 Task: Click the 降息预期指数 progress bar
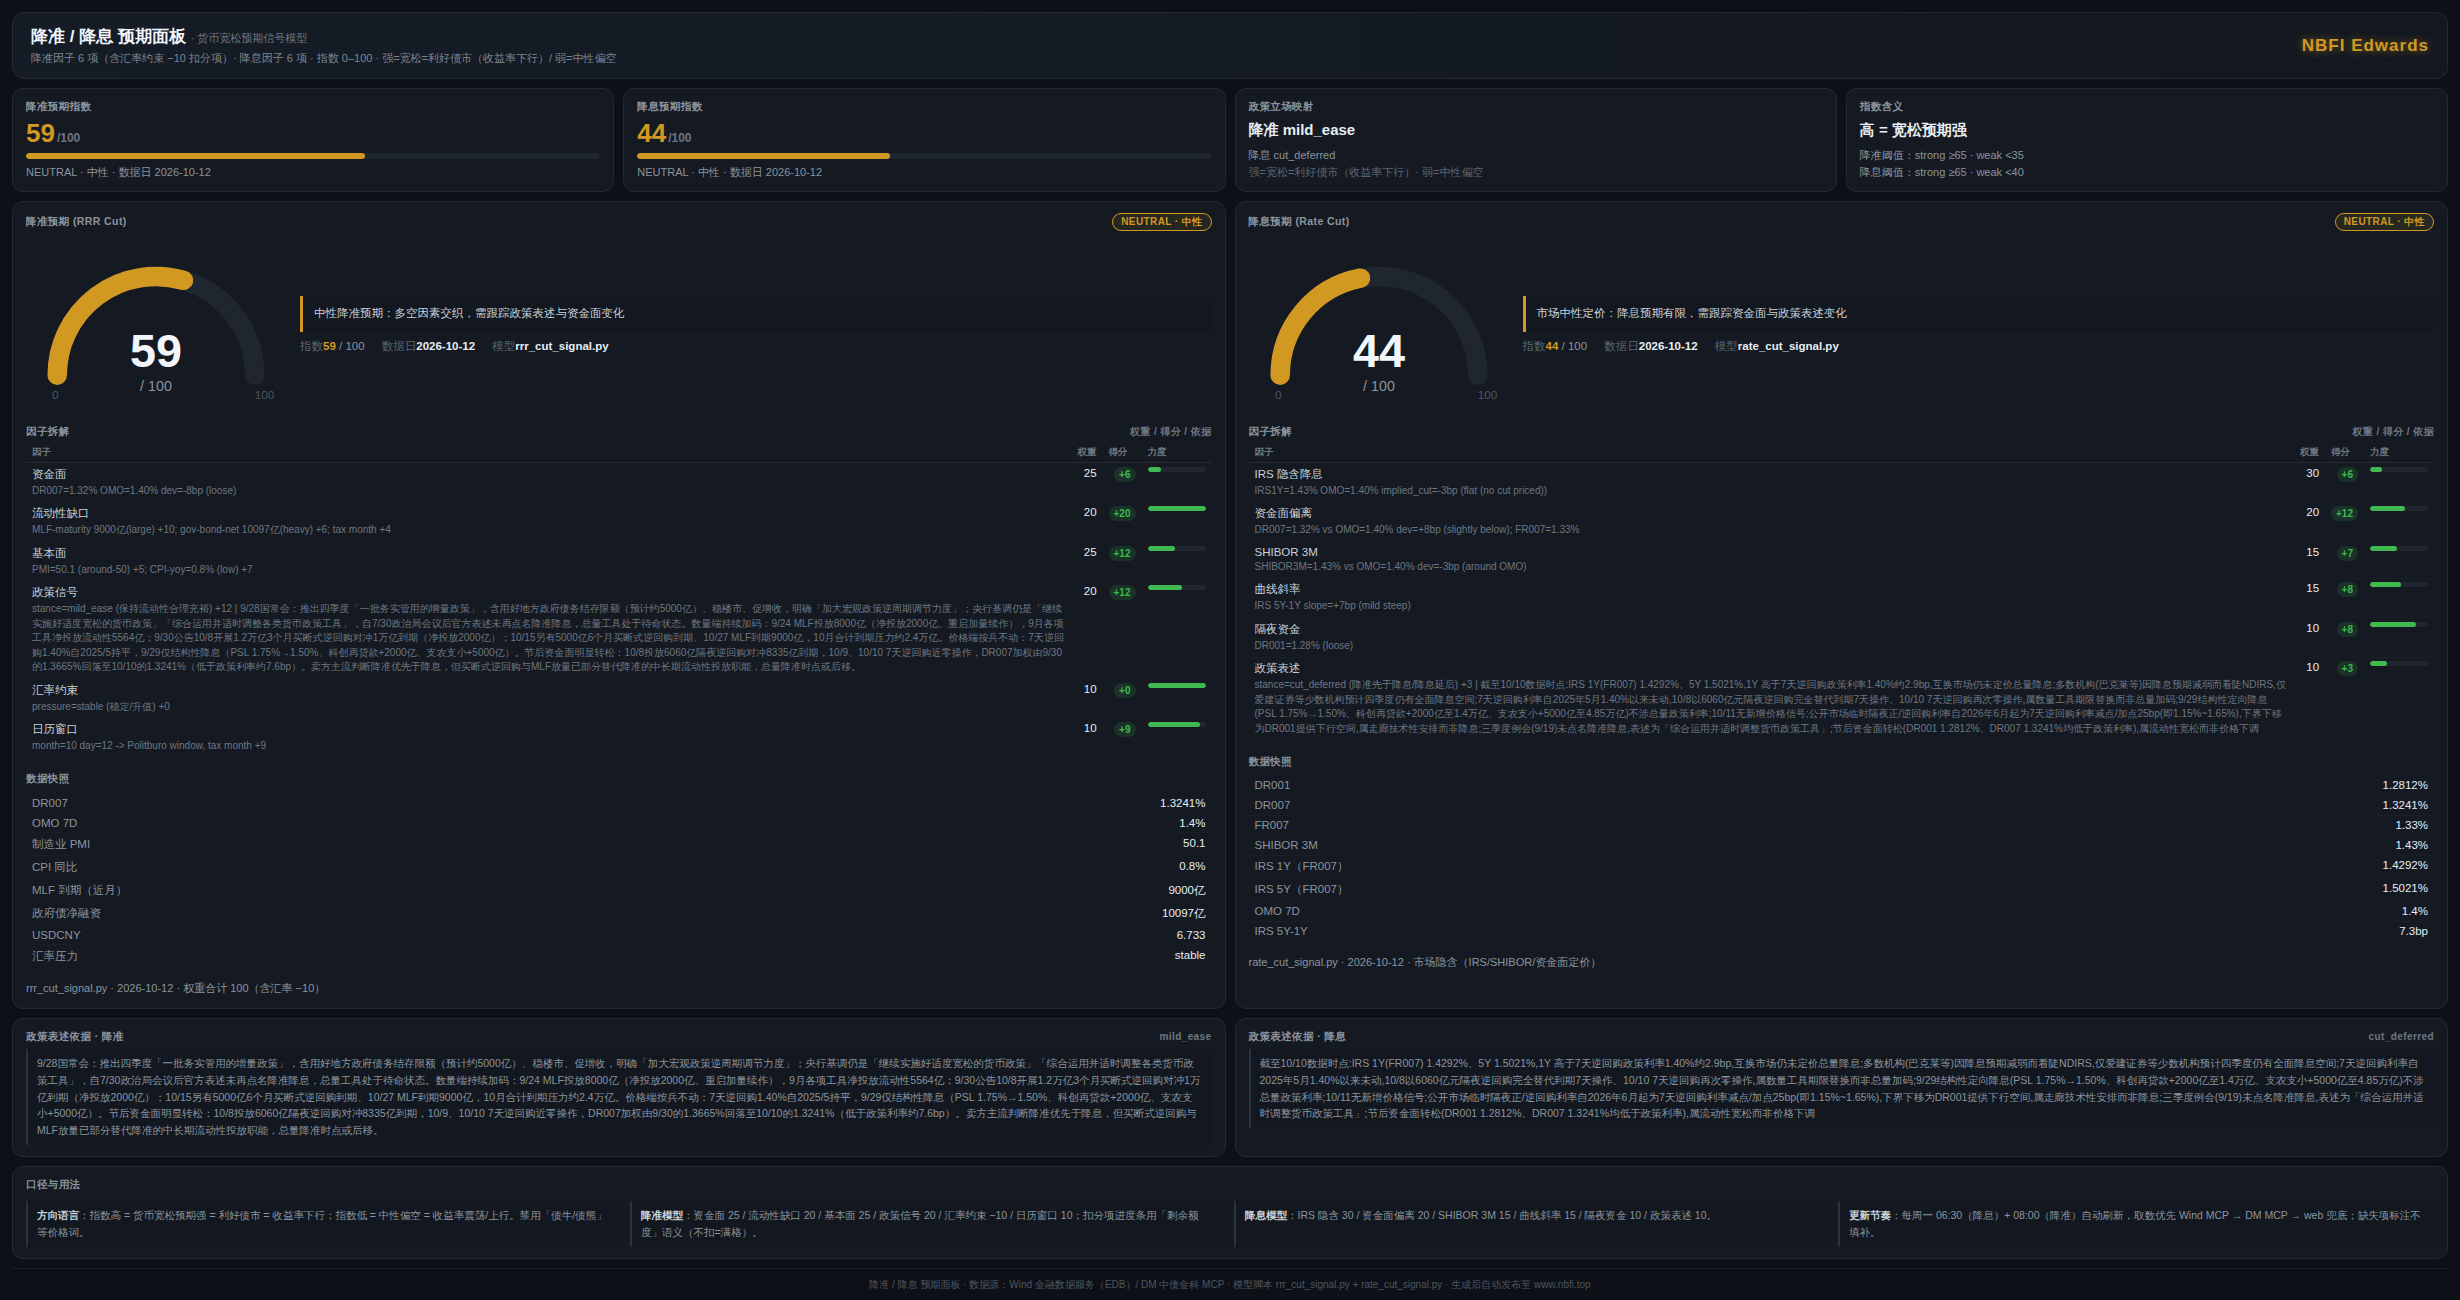point(924,156)
